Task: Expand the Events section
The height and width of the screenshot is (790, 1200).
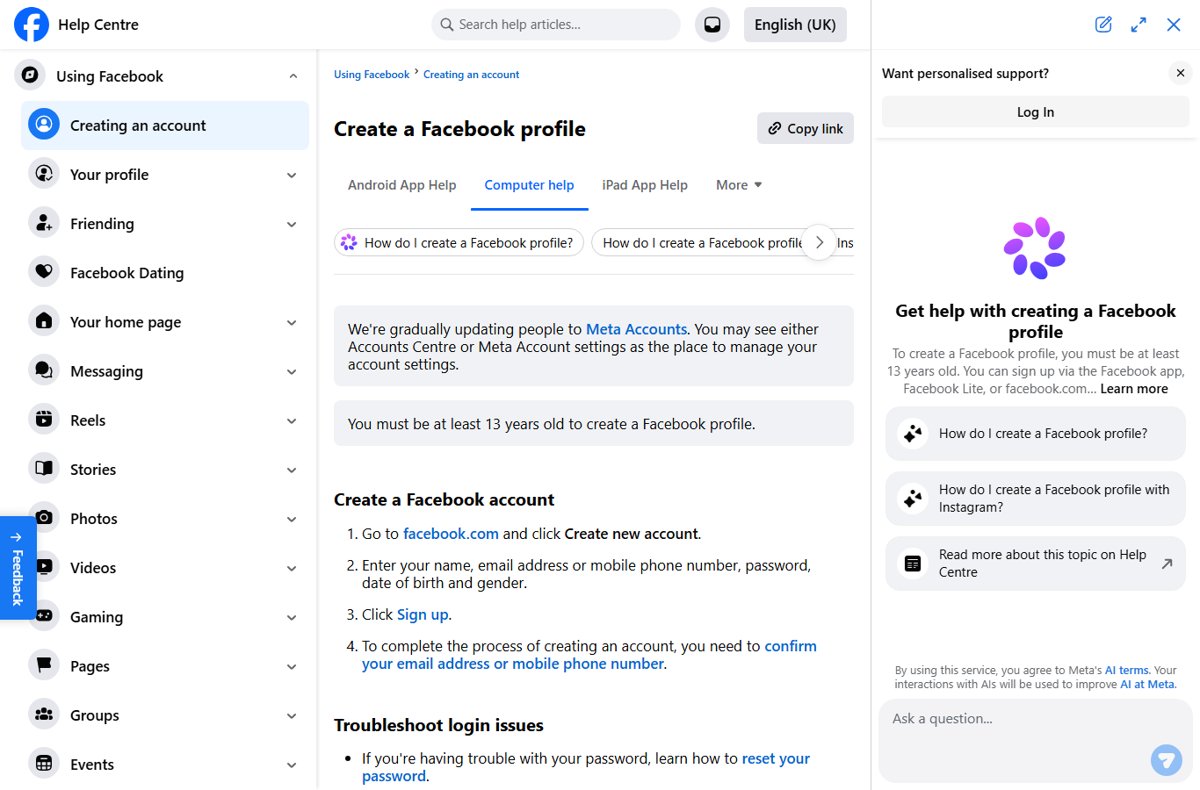Action: click(x=291, y=765)
